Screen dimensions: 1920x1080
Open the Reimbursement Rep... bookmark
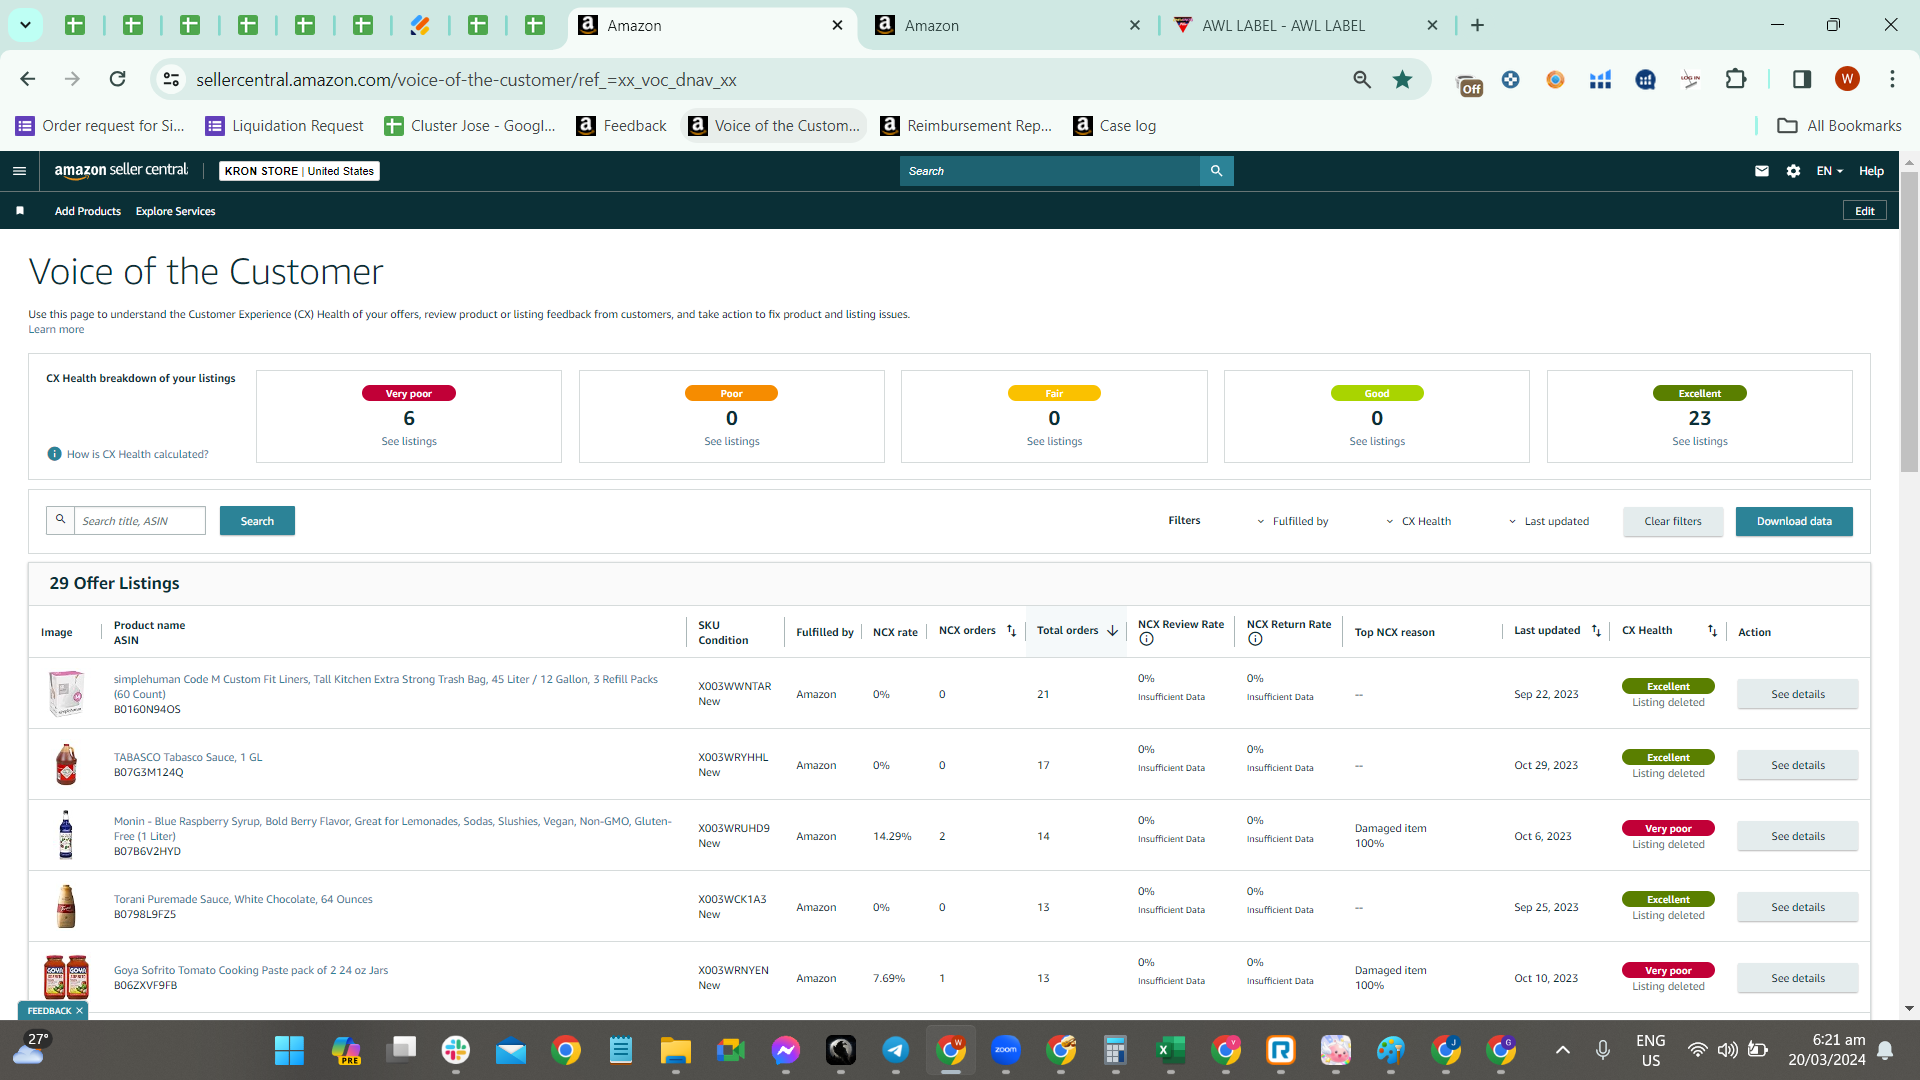tap(966, 125)
